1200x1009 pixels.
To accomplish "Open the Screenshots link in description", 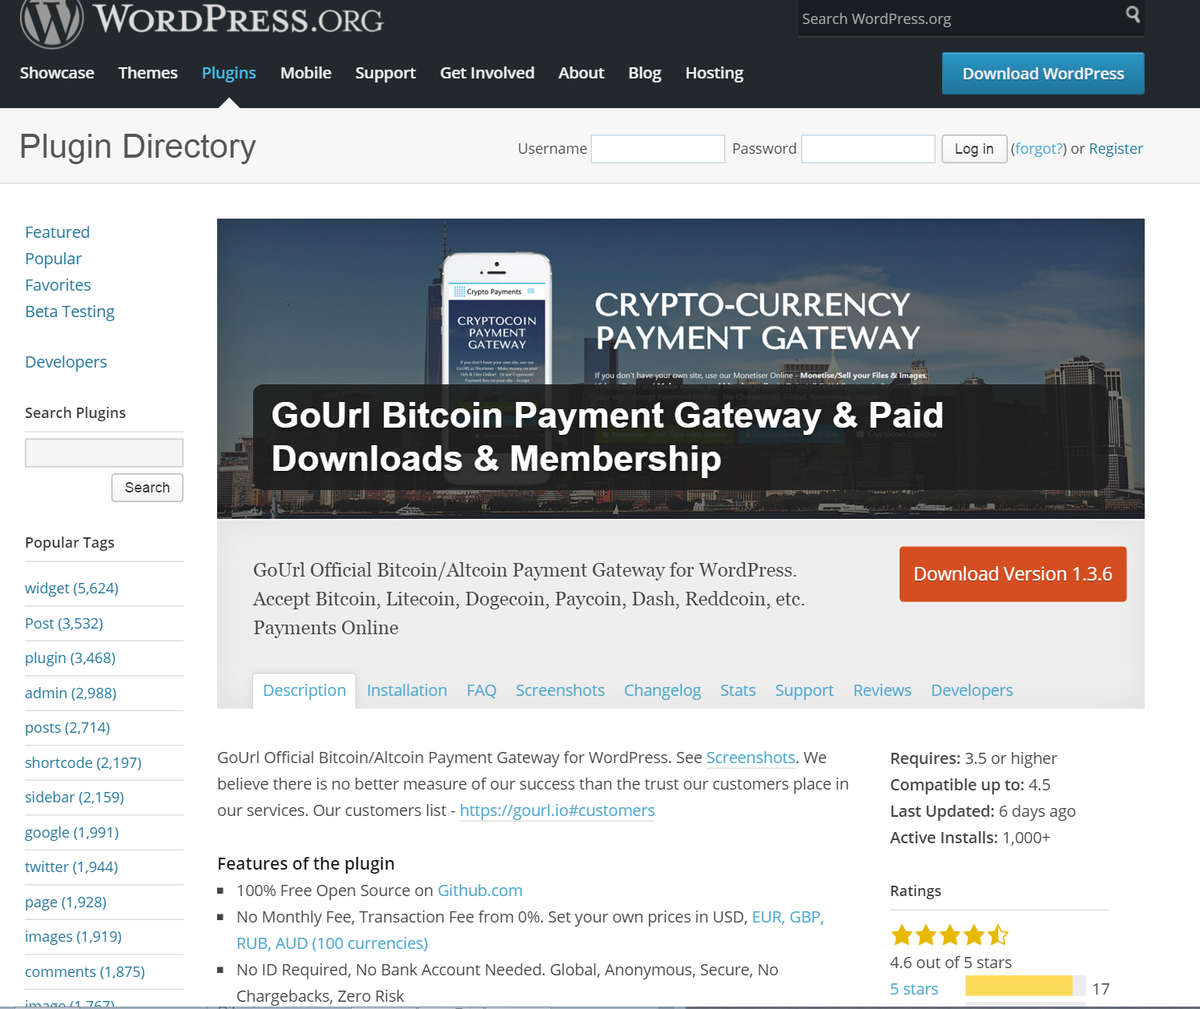I will [x=751, y=757].
